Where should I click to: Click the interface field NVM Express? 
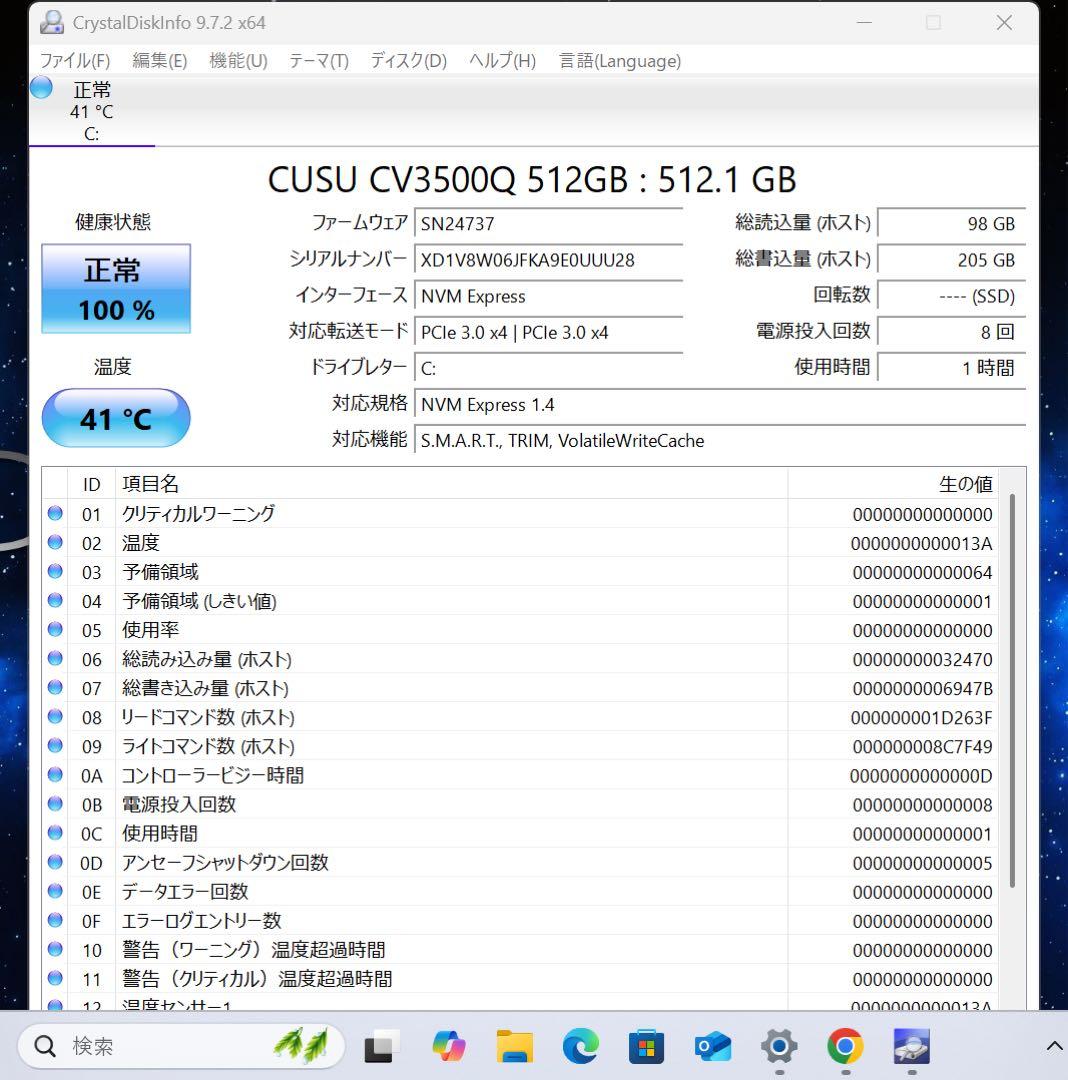click(x=548, y=296)
